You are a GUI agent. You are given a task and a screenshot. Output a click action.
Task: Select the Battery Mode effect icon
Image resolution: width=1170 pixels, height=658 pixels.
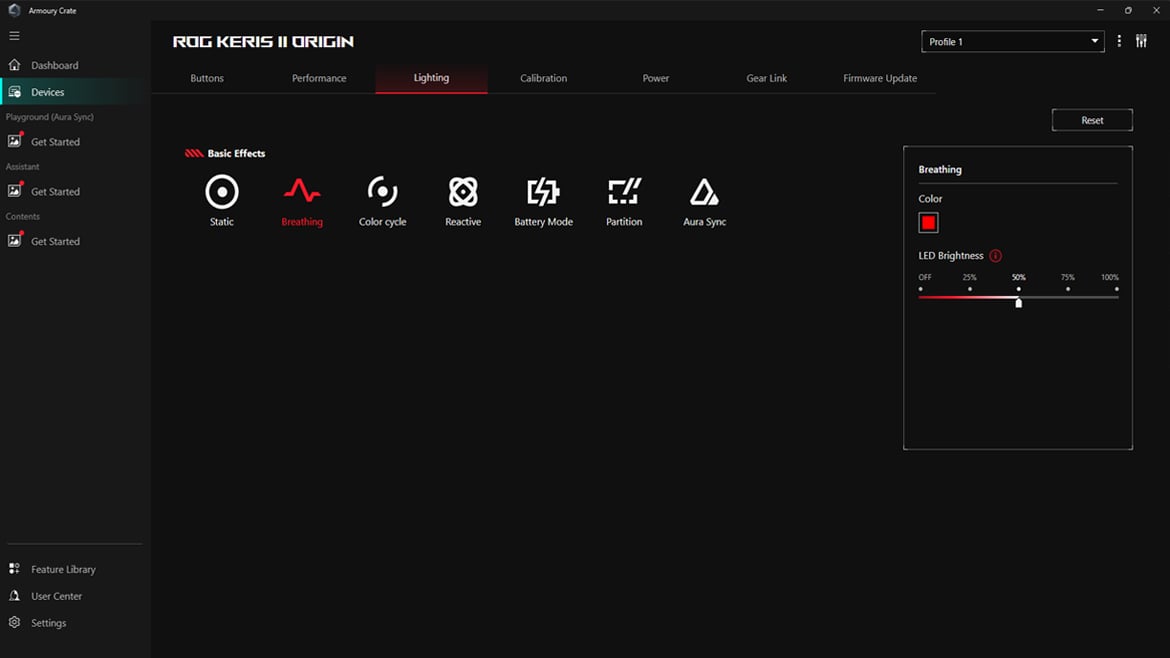[543, 192]
